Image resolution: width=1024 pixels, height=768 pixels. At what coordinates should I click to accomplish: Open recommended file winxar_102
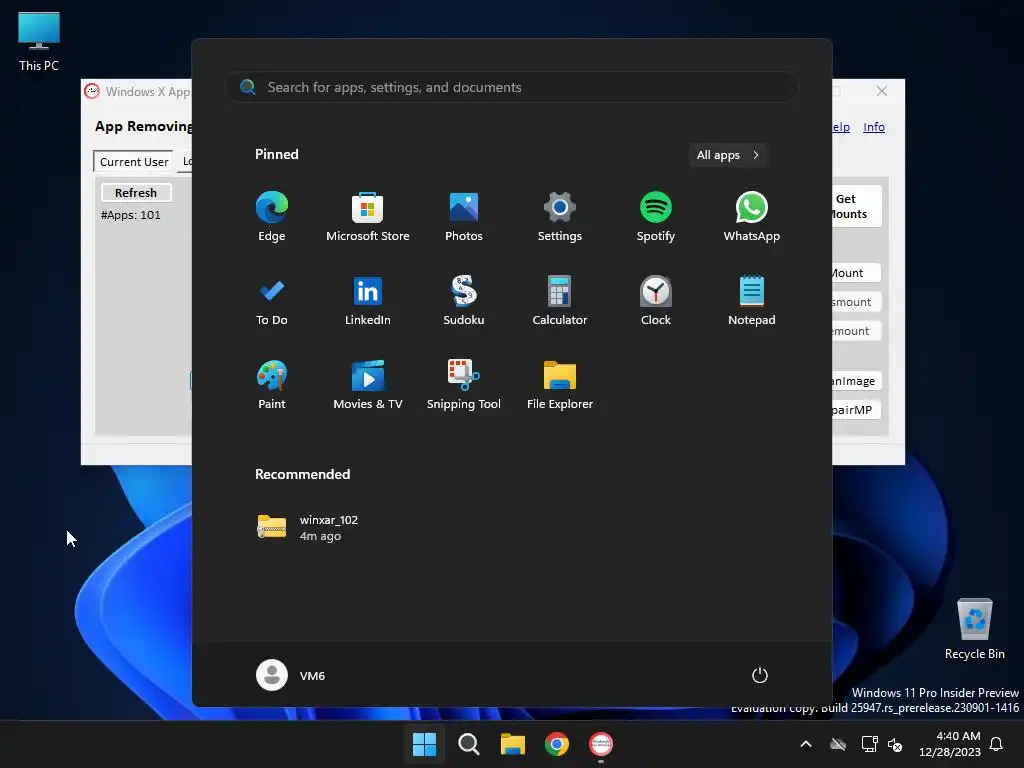pyautogui.click(x=308, y=528)
